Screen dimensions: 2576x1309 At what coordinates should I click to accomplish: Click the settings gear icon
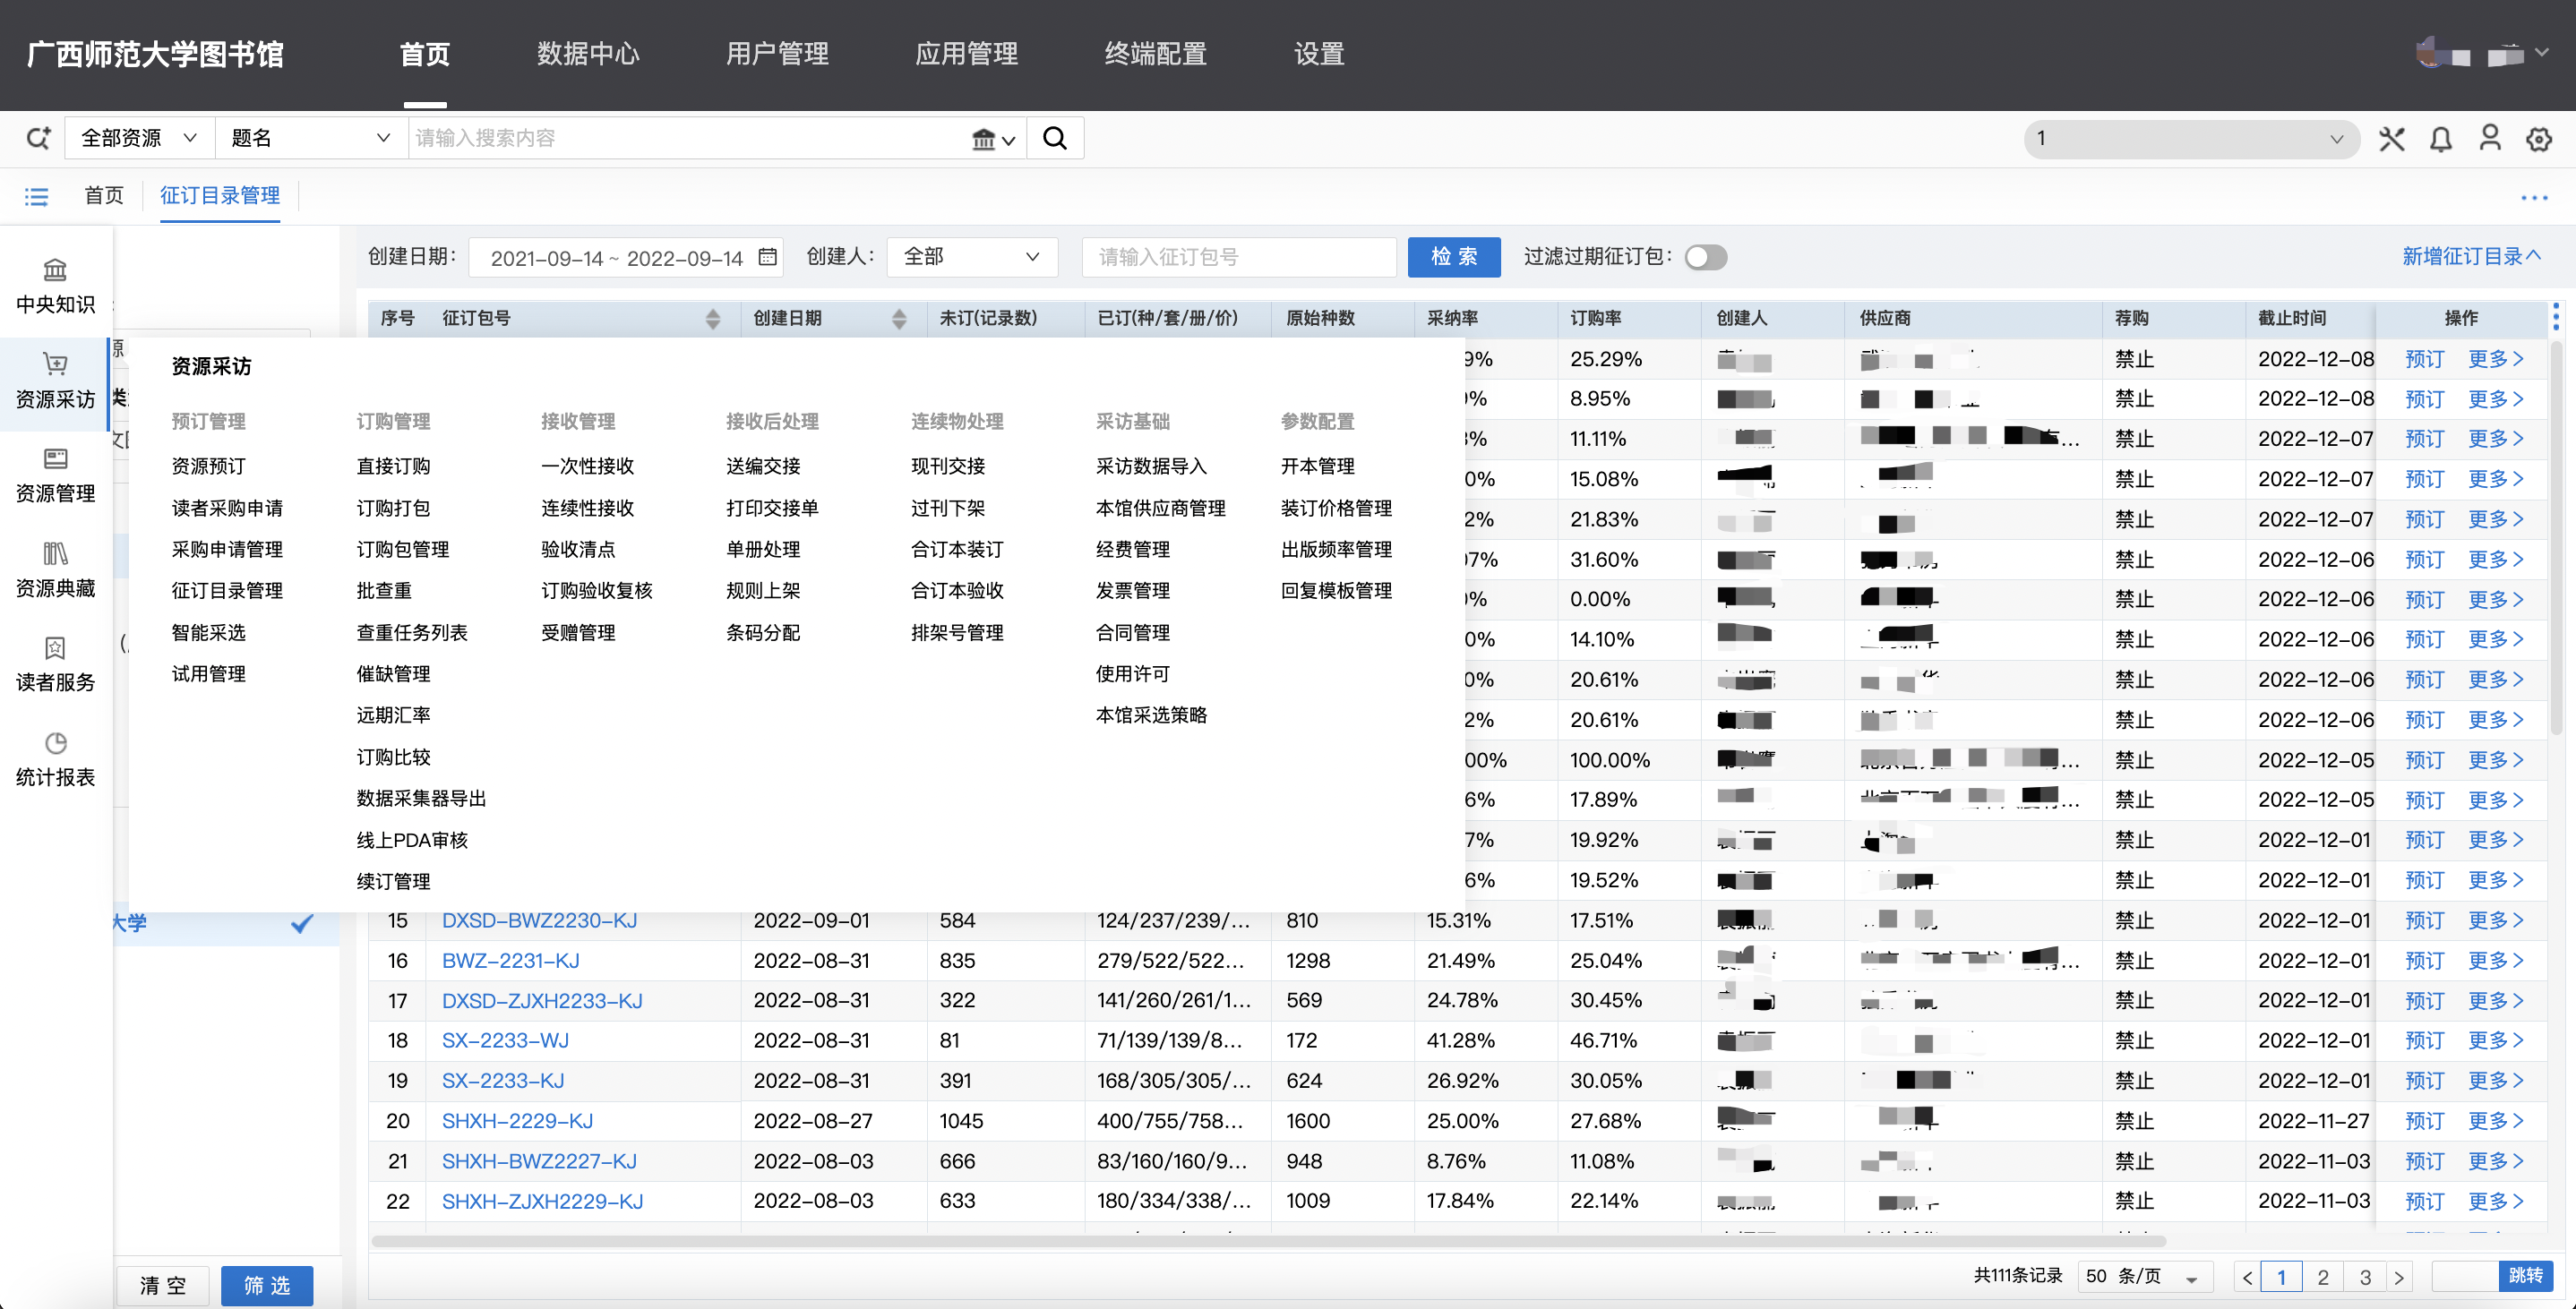(2539, 139)
